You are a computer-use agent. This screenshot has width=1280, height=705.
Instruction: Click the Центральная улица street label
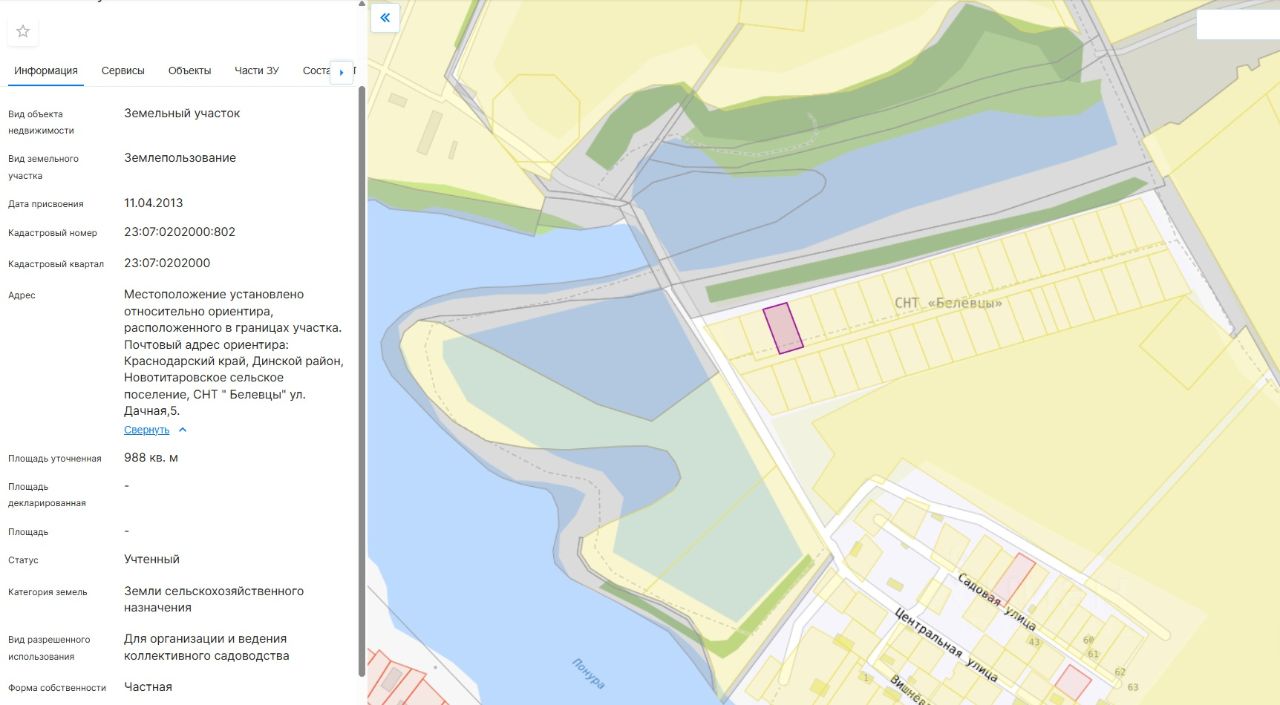click(946, 644)
